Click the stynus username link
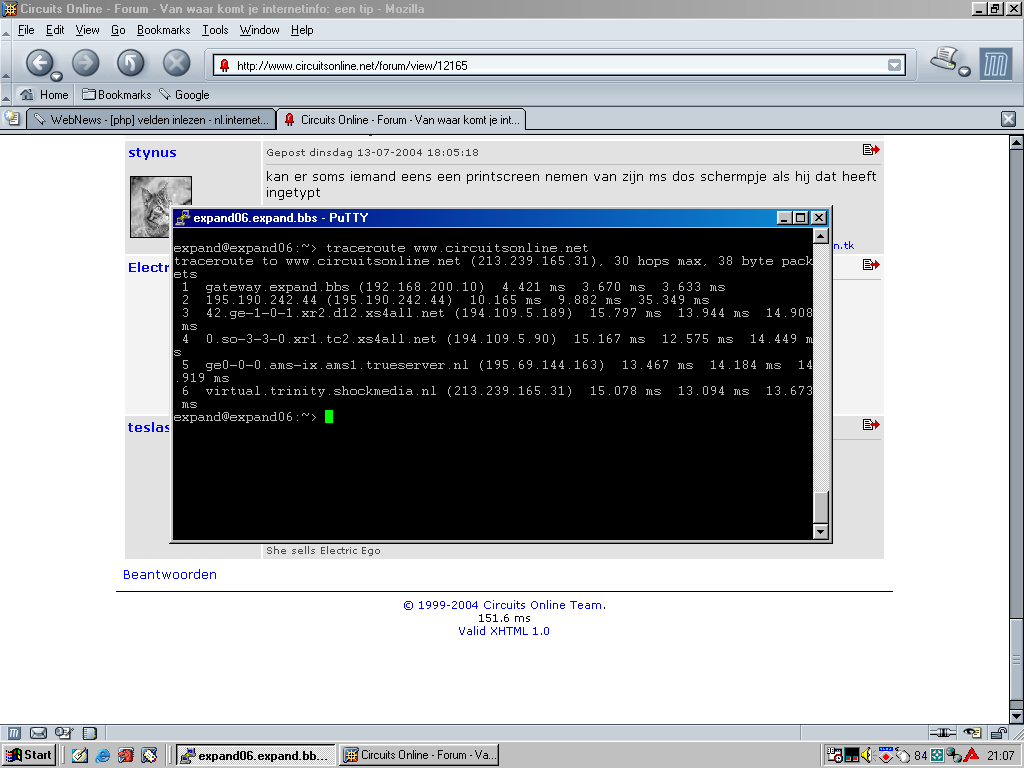The height and width of the screenshot is (768, 1024). tap(152, 153)
